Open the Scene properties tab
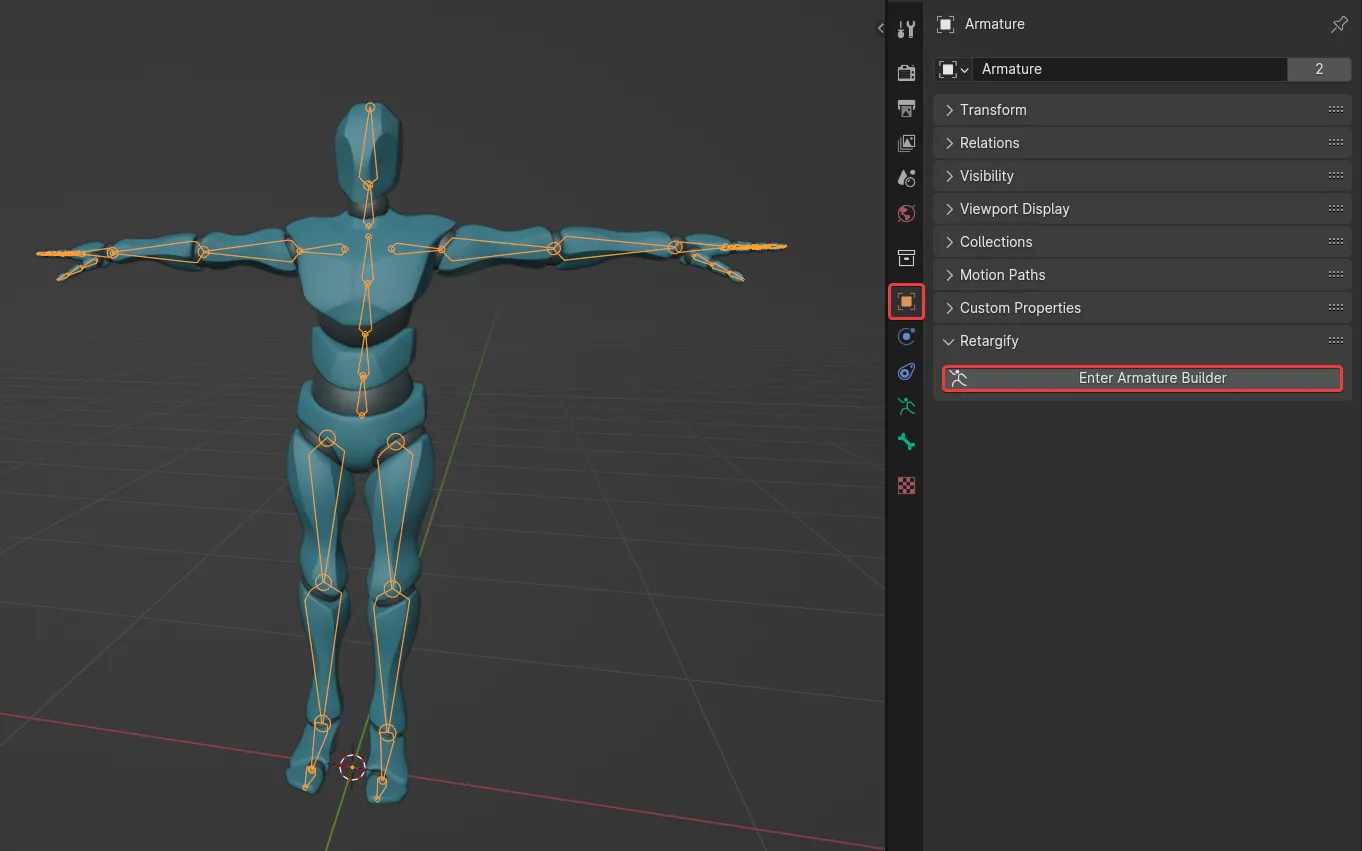The image size is (1362, 851). pos(906,178)
